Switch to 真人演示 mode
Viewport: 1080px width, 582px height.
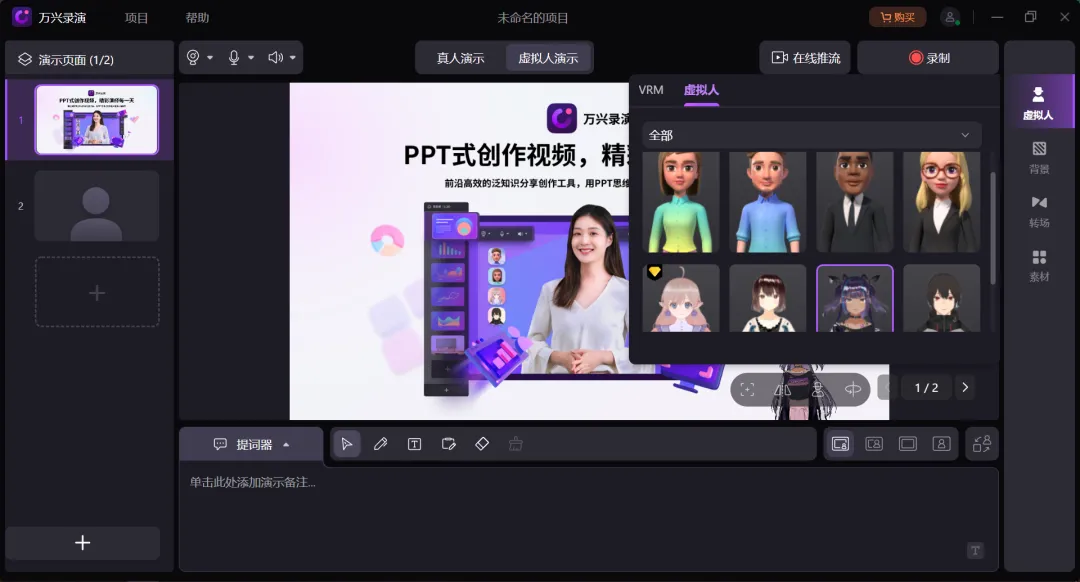tap(460, 59)
